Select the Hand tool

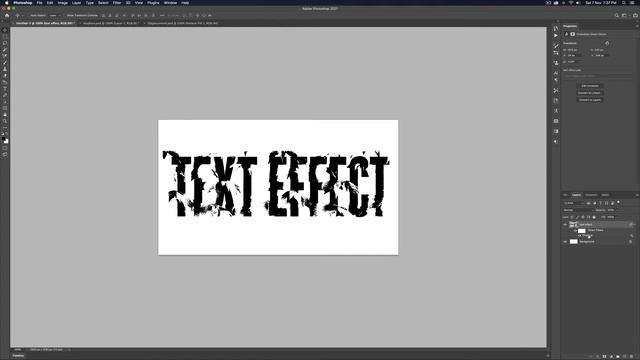(5, 115)
